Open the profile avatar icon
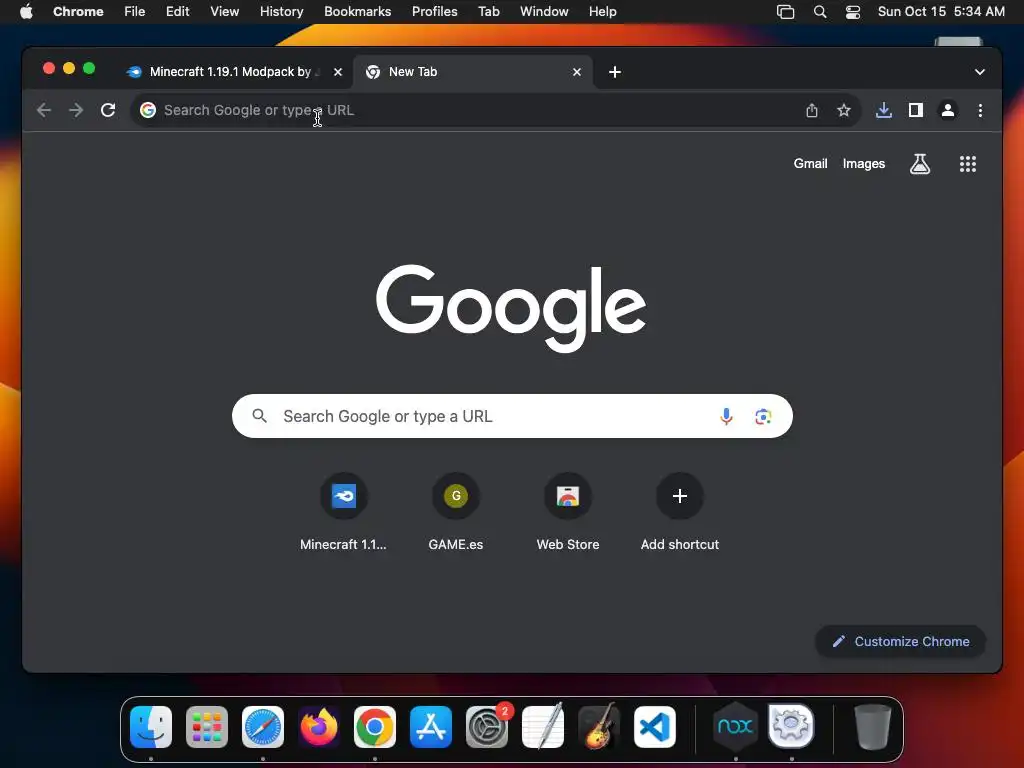 click(x=948, y=110)
